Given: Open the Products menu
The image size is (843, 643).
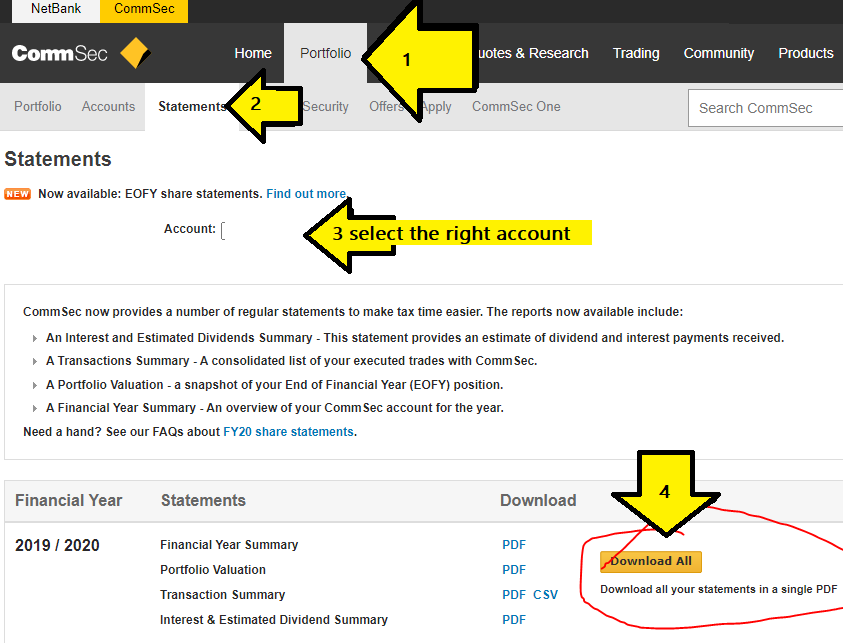Looking at the screenshot, I should pos(806,53).
